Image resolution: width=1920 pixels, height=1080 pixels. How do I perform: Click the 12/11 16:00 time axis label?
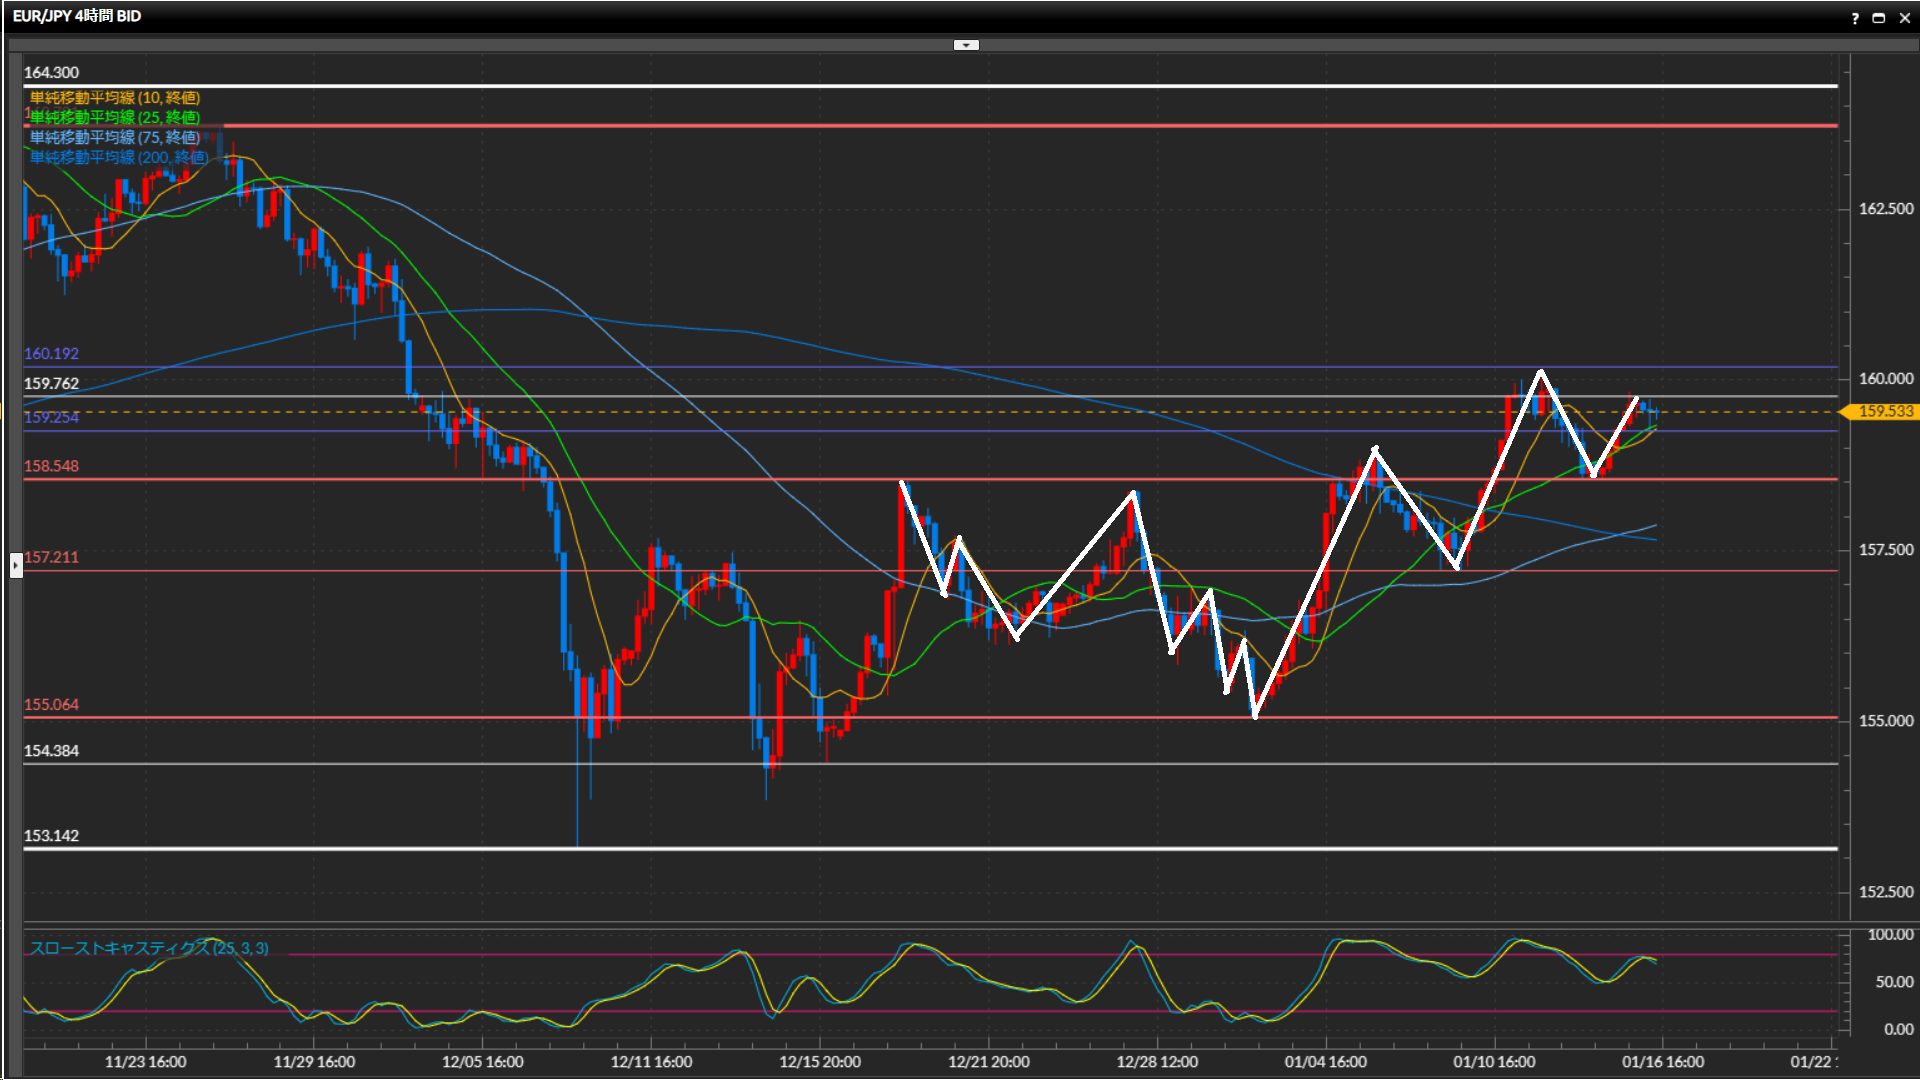pos(651,1062)
